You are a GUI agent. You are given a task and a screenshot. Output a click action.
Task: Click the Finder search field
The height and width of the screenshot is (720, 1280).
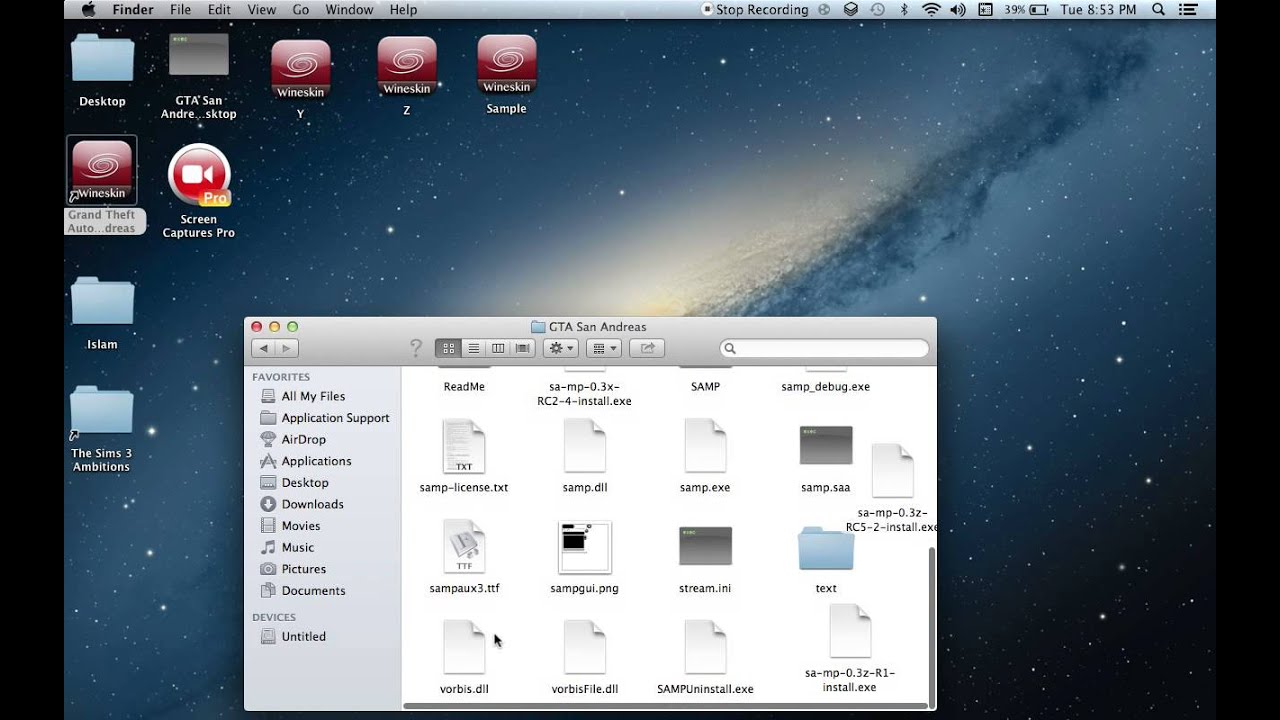coord(824,348)
